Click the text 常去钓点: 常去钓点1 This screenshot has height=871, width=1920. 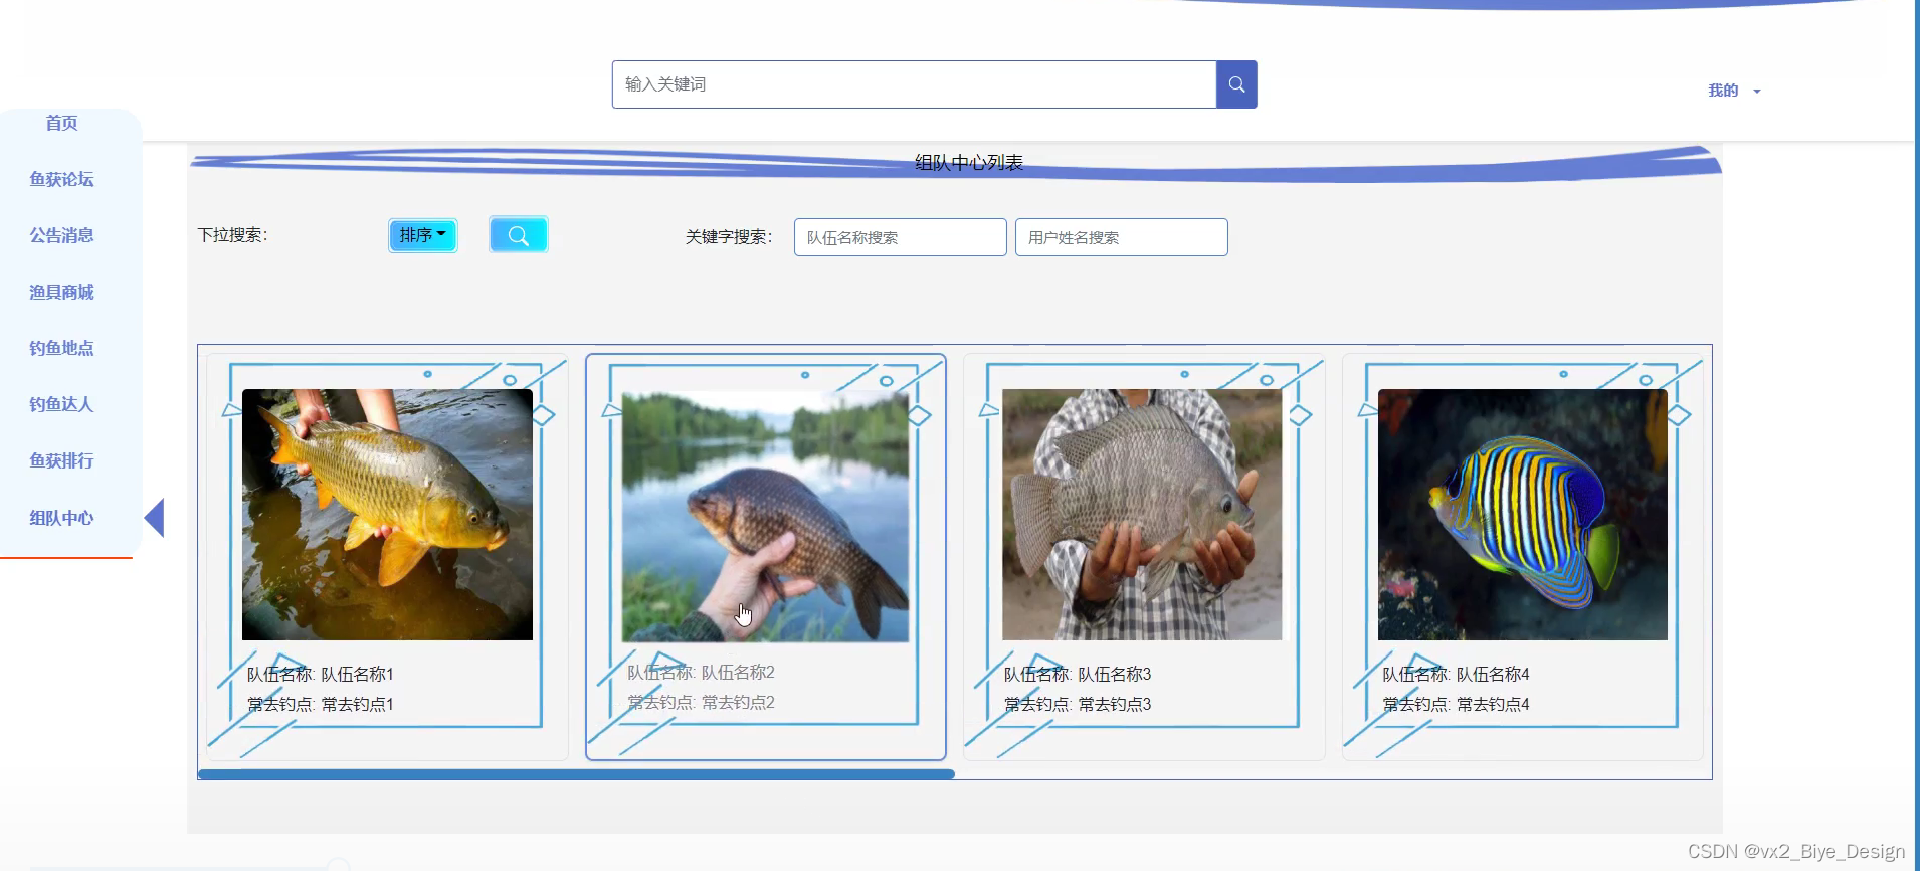[320, 705]
